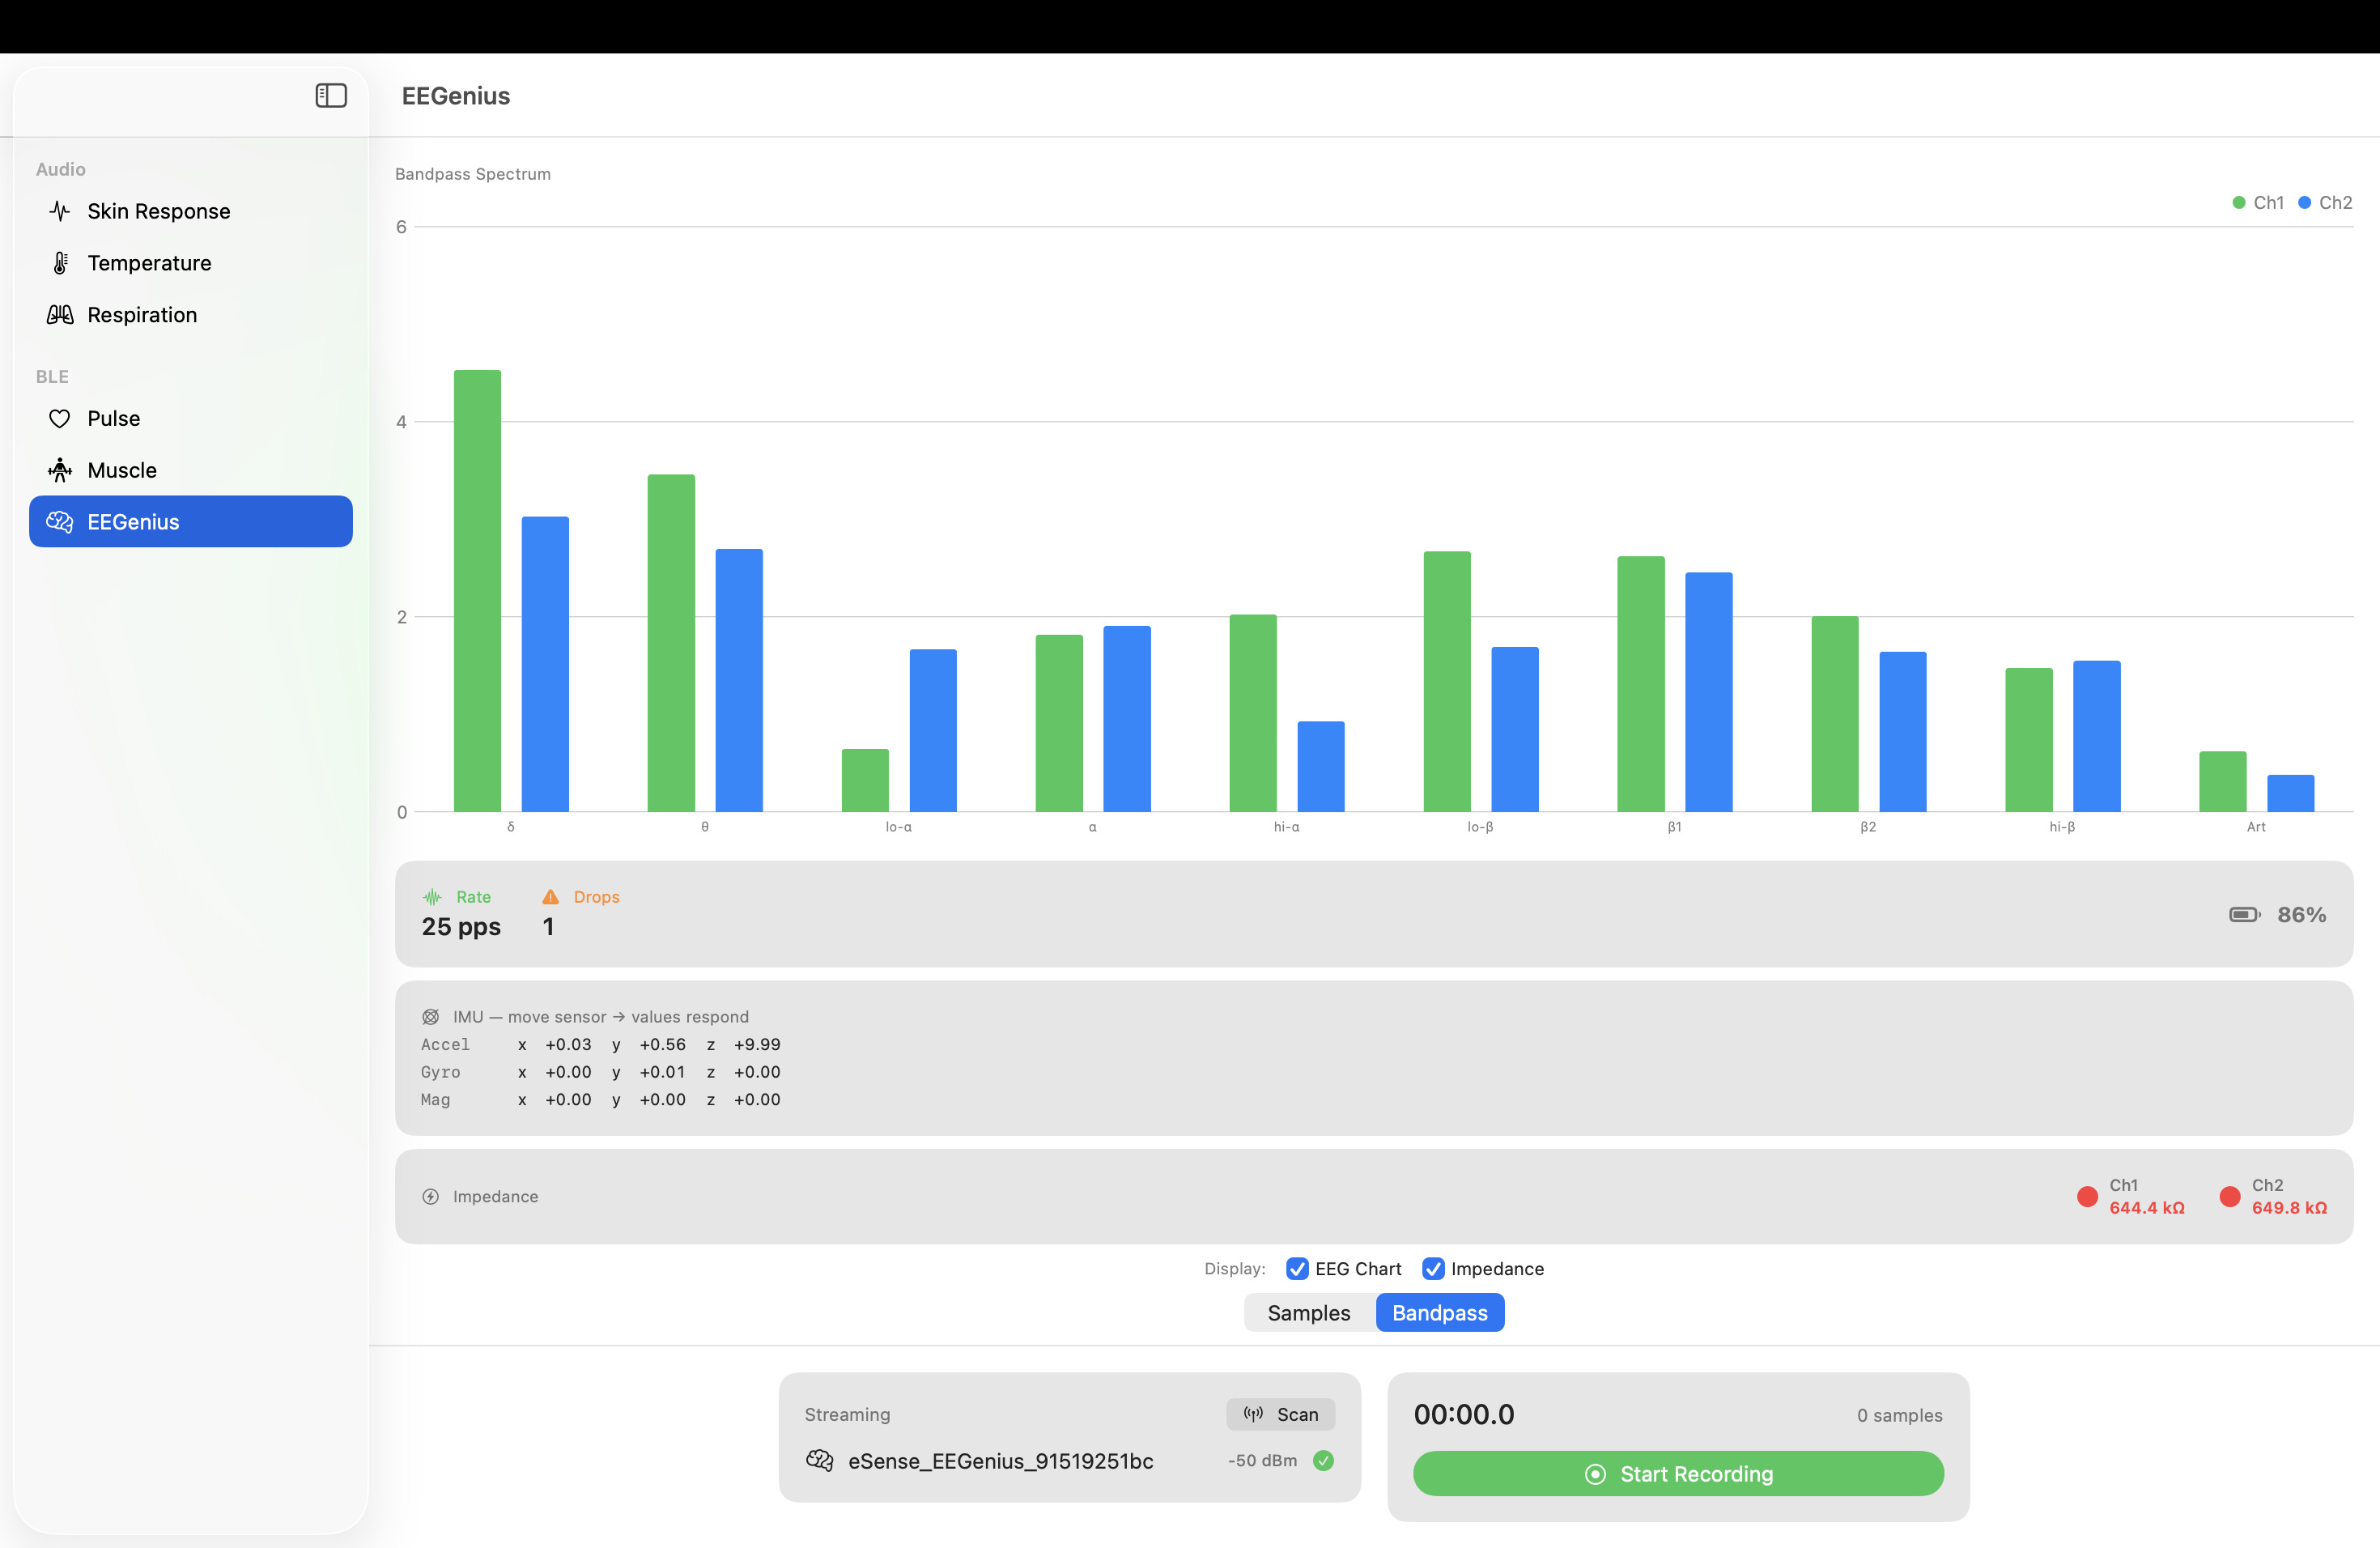
Task: Click the green connected checkmark icon
Action: pyautogui.click(x=1323, y=1461)
